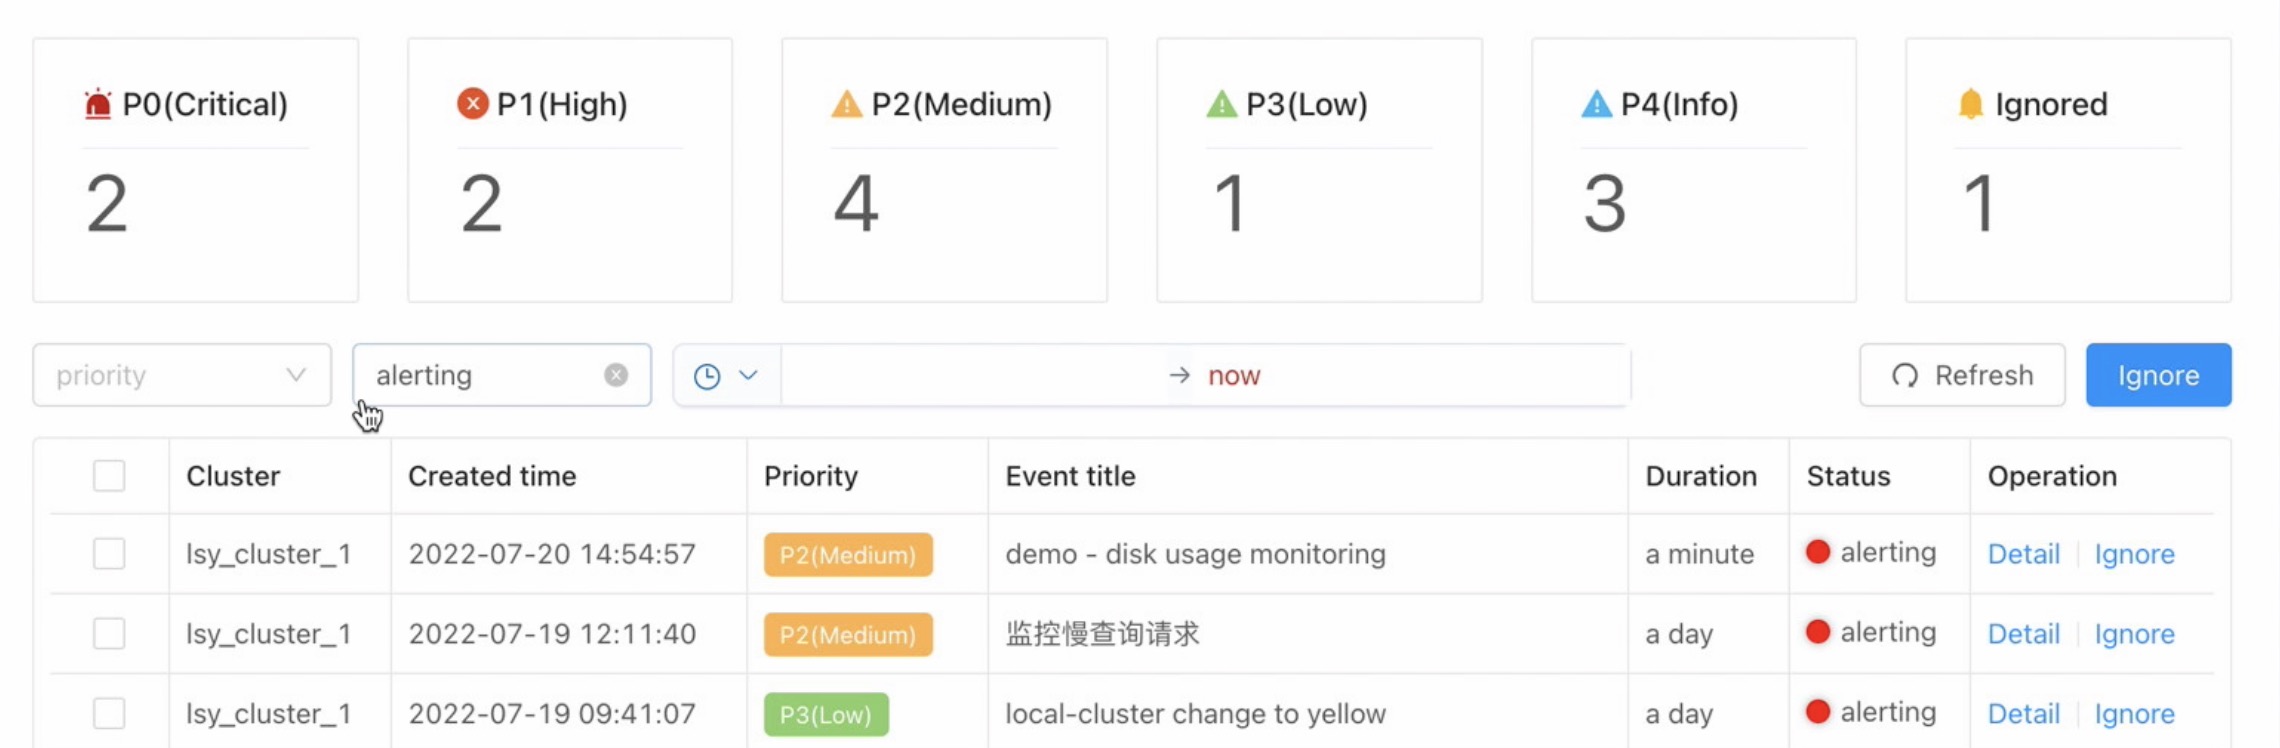This screenshot has height=748, width=2280.
Task: Click the 'now' end time field
Action: (1234, 376)
